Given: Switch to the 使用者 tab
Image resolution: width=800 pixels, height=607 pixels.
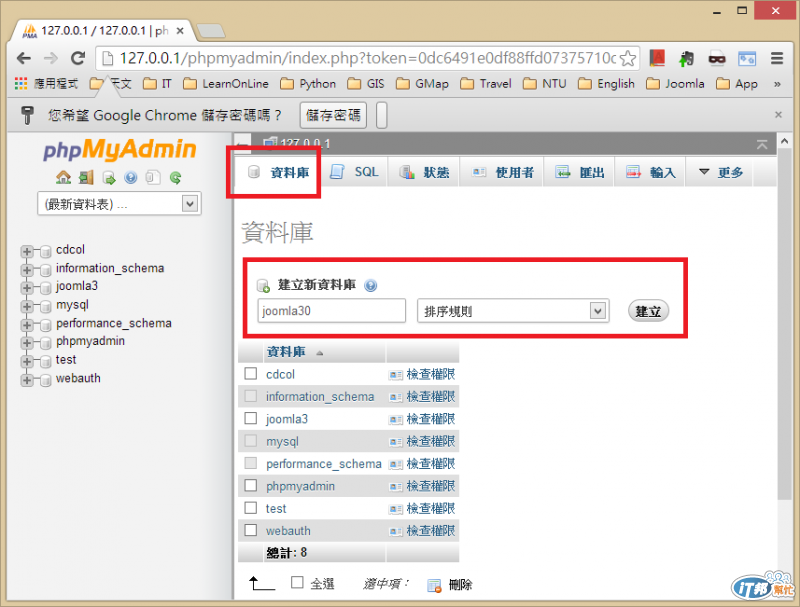Looking at the screenshot, I should [x=502, y=172].
